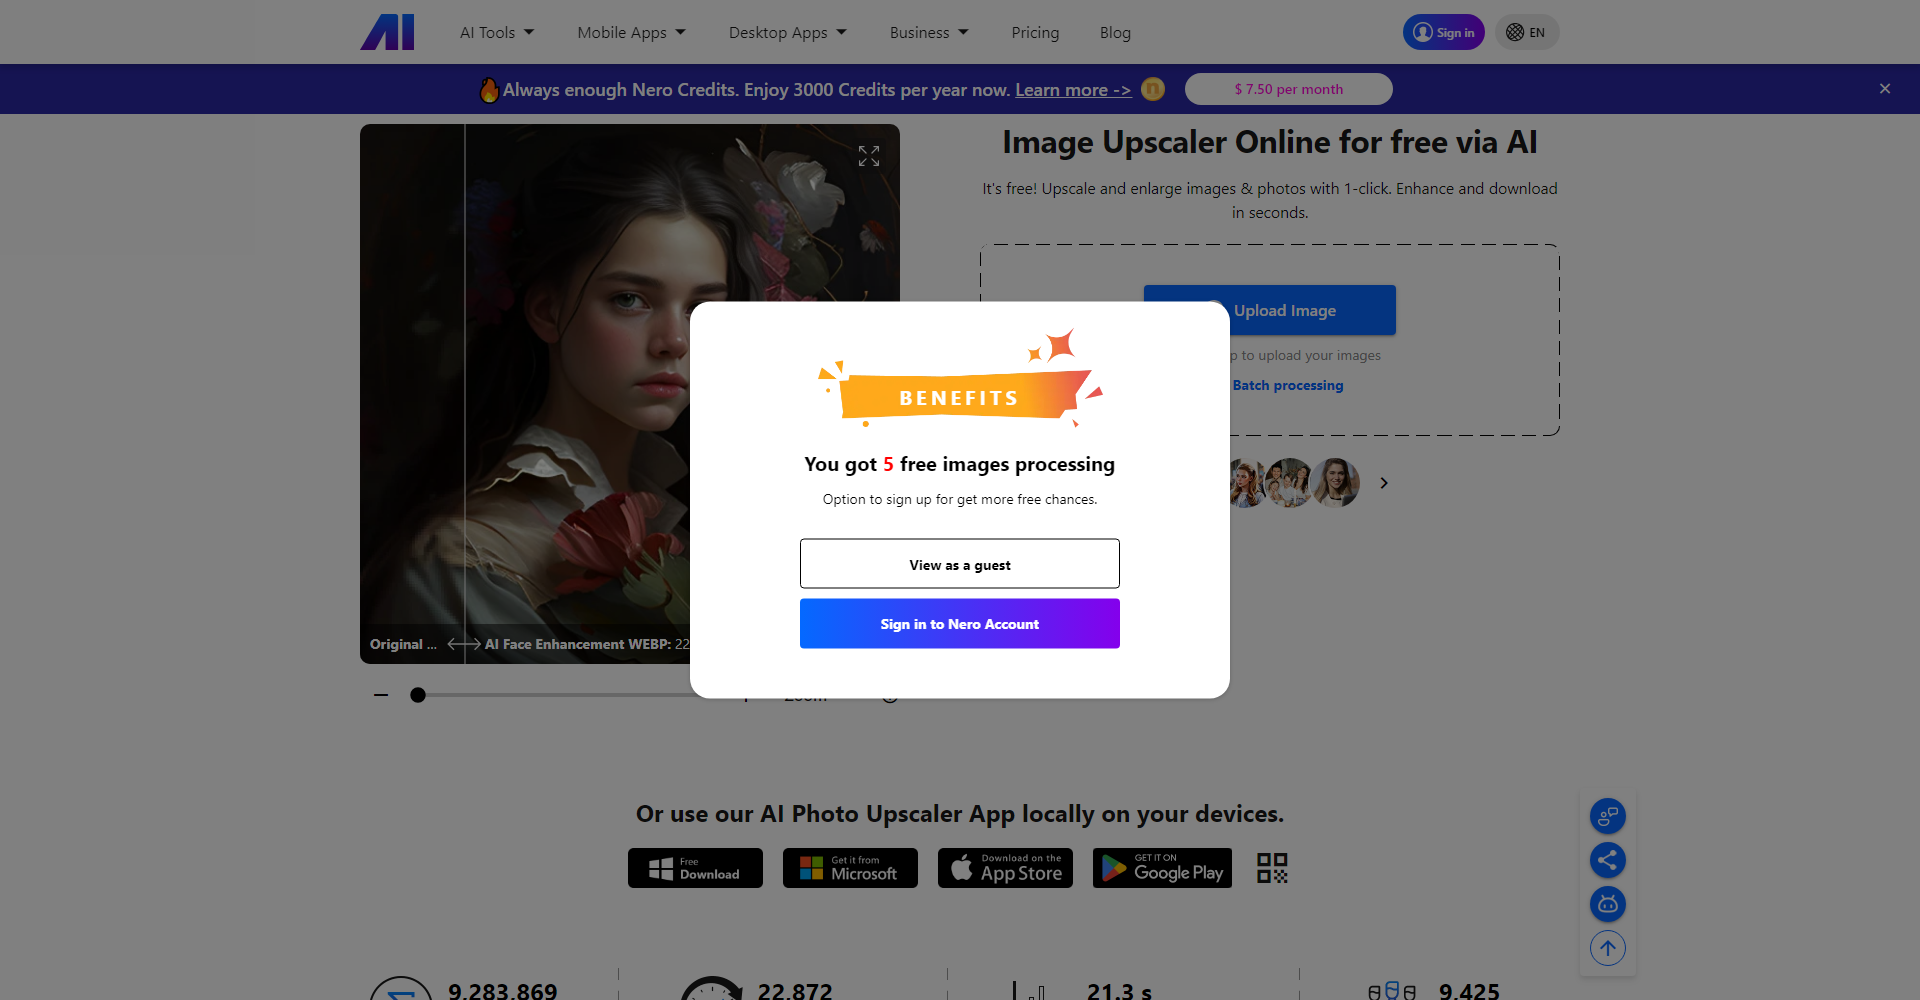
Task: Choose View as a guest
Action: (x=959, y=563)
